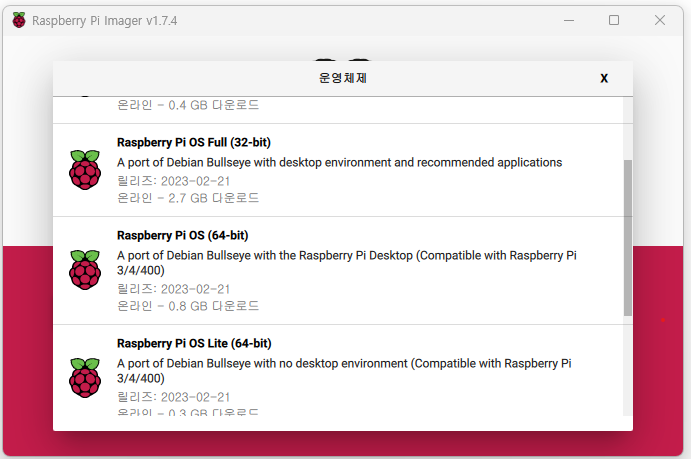Click the '온라인 - 0.4 GB 다운로드' text

click(188, 105)
